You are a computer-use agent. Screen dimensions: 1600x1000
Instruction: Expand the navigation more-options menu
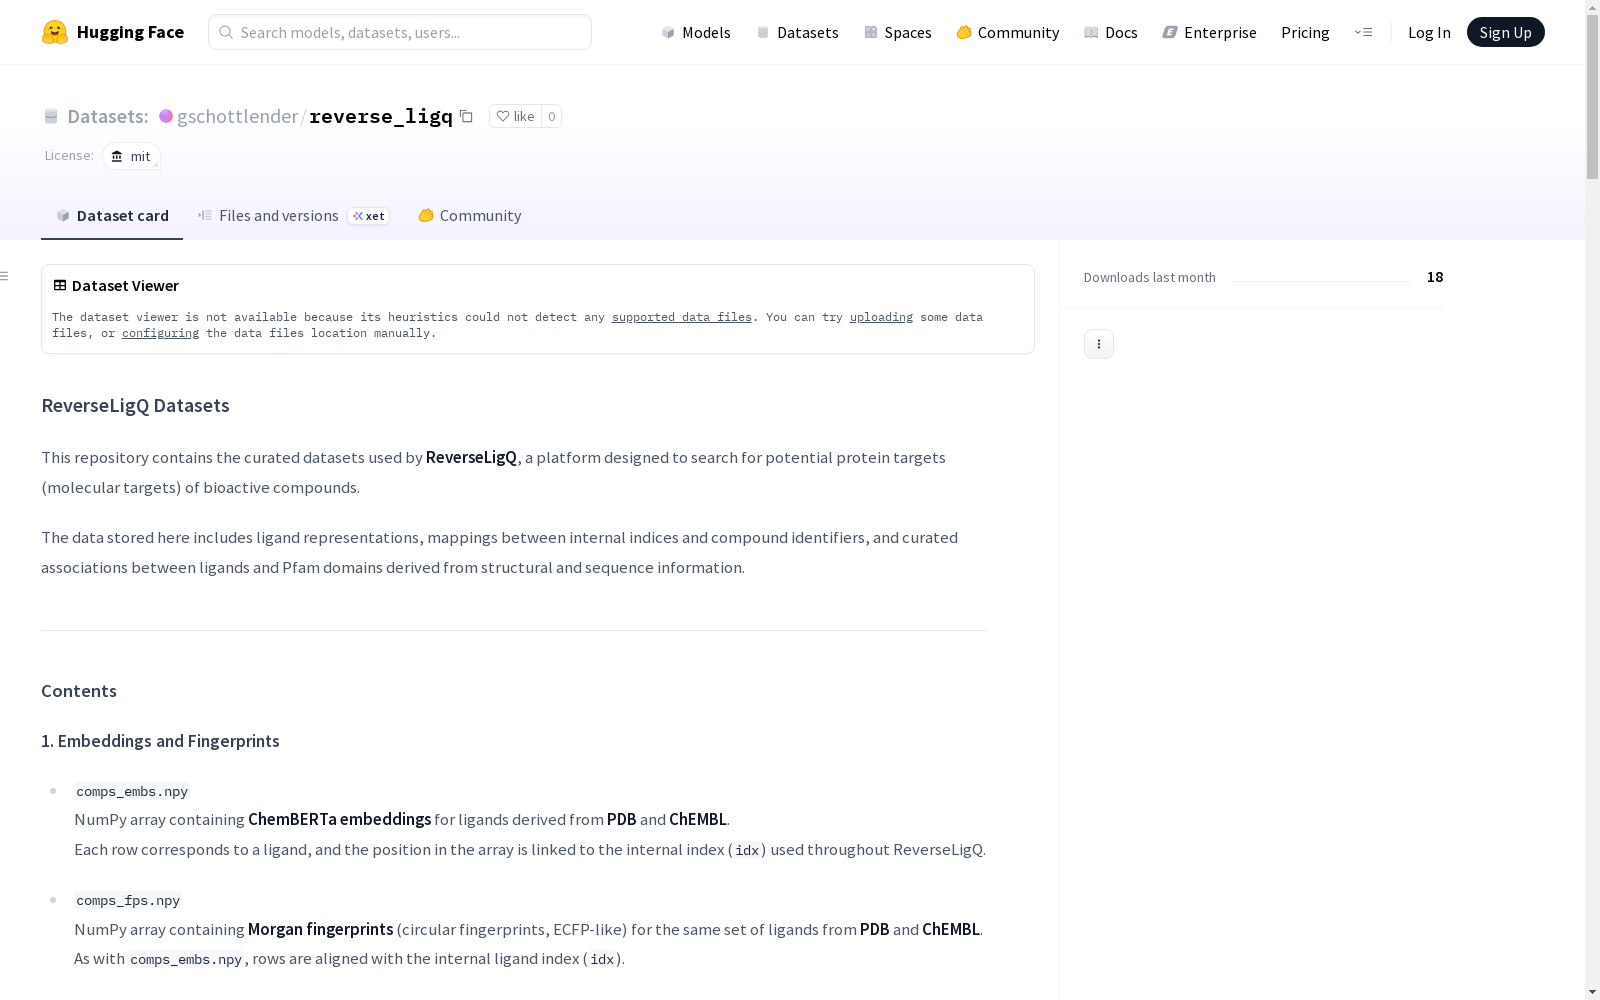(1363, 32)
